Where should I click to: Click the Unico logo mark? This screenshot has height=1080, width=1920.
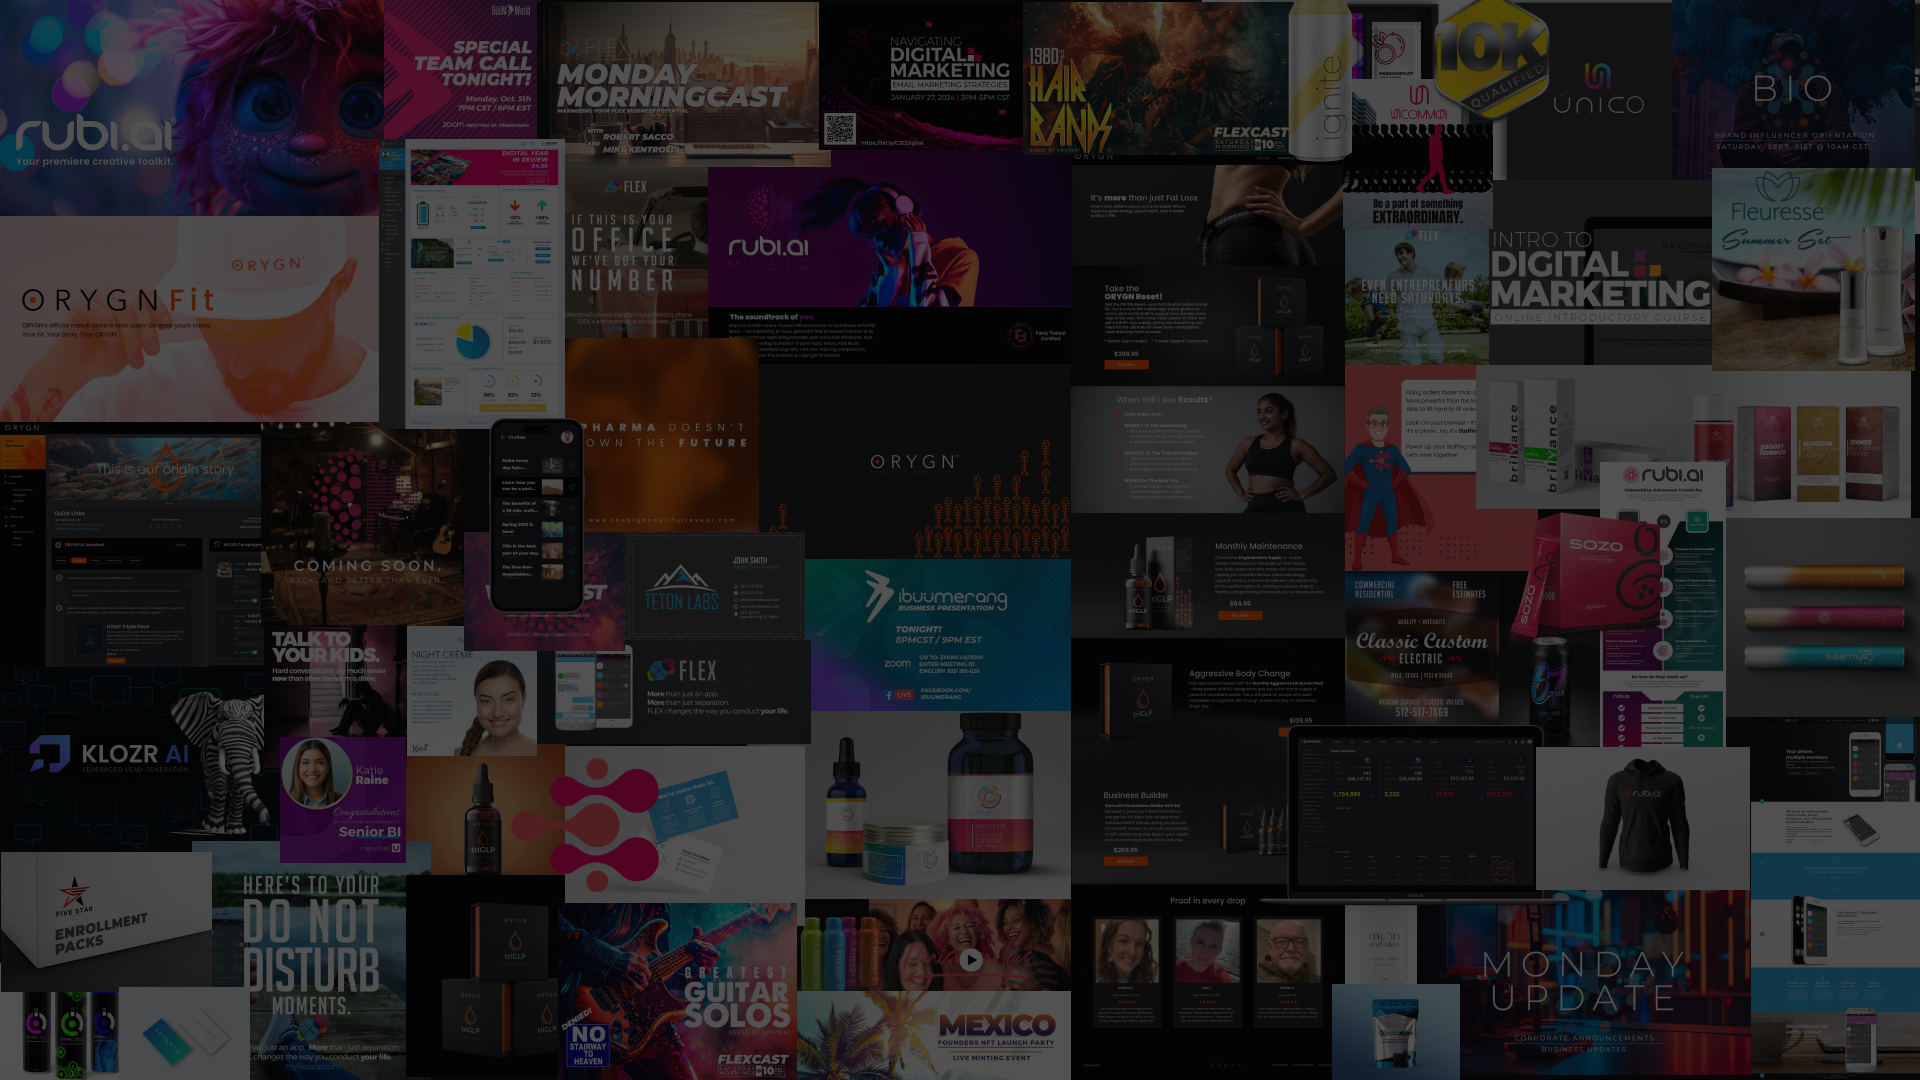[x=1597, y=75]
